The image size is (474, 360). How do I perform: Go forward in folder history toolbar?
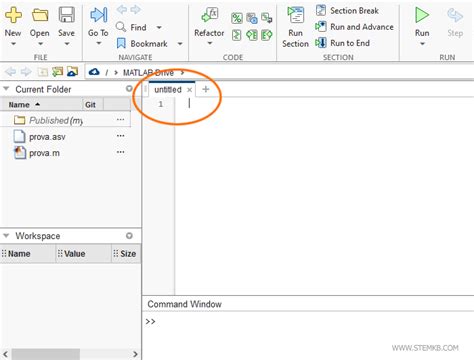point(26,71)
